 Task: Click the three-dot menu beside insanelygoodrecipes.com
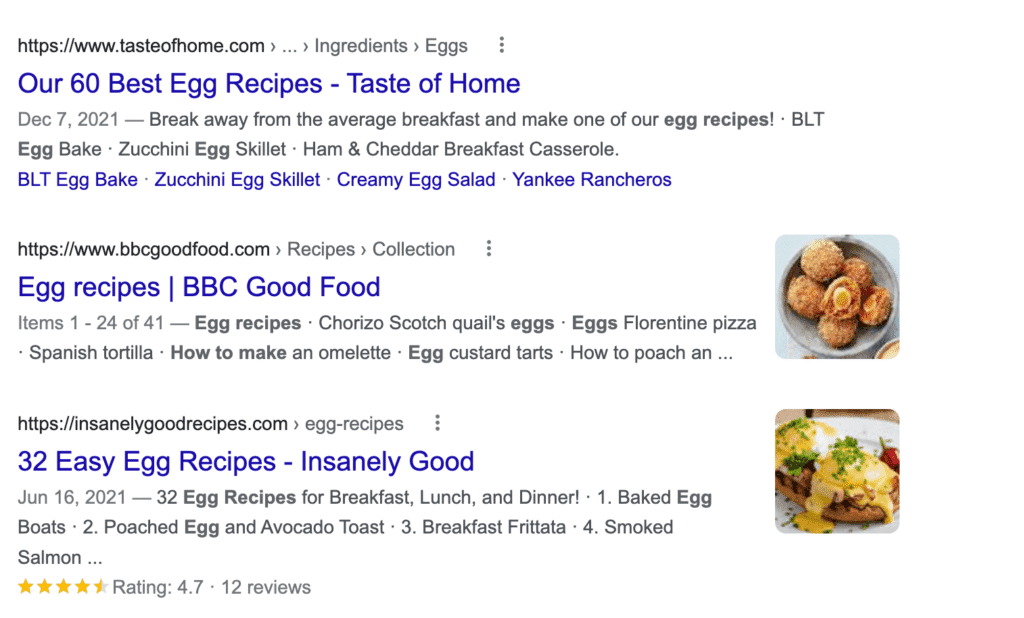point(437,423)
